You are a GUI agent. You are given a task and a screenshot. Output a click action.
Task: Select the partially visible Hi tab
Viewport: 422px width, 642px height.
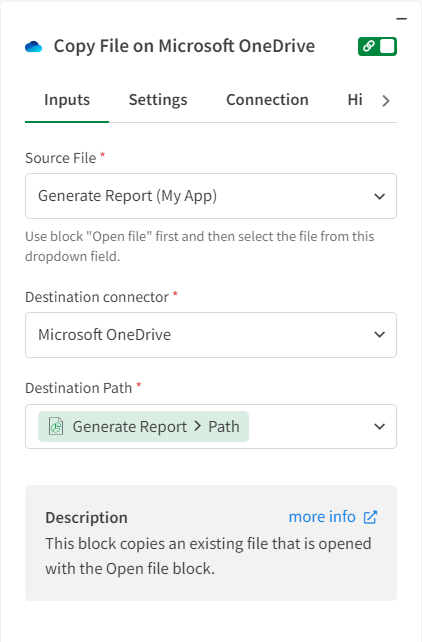point(355,100)
